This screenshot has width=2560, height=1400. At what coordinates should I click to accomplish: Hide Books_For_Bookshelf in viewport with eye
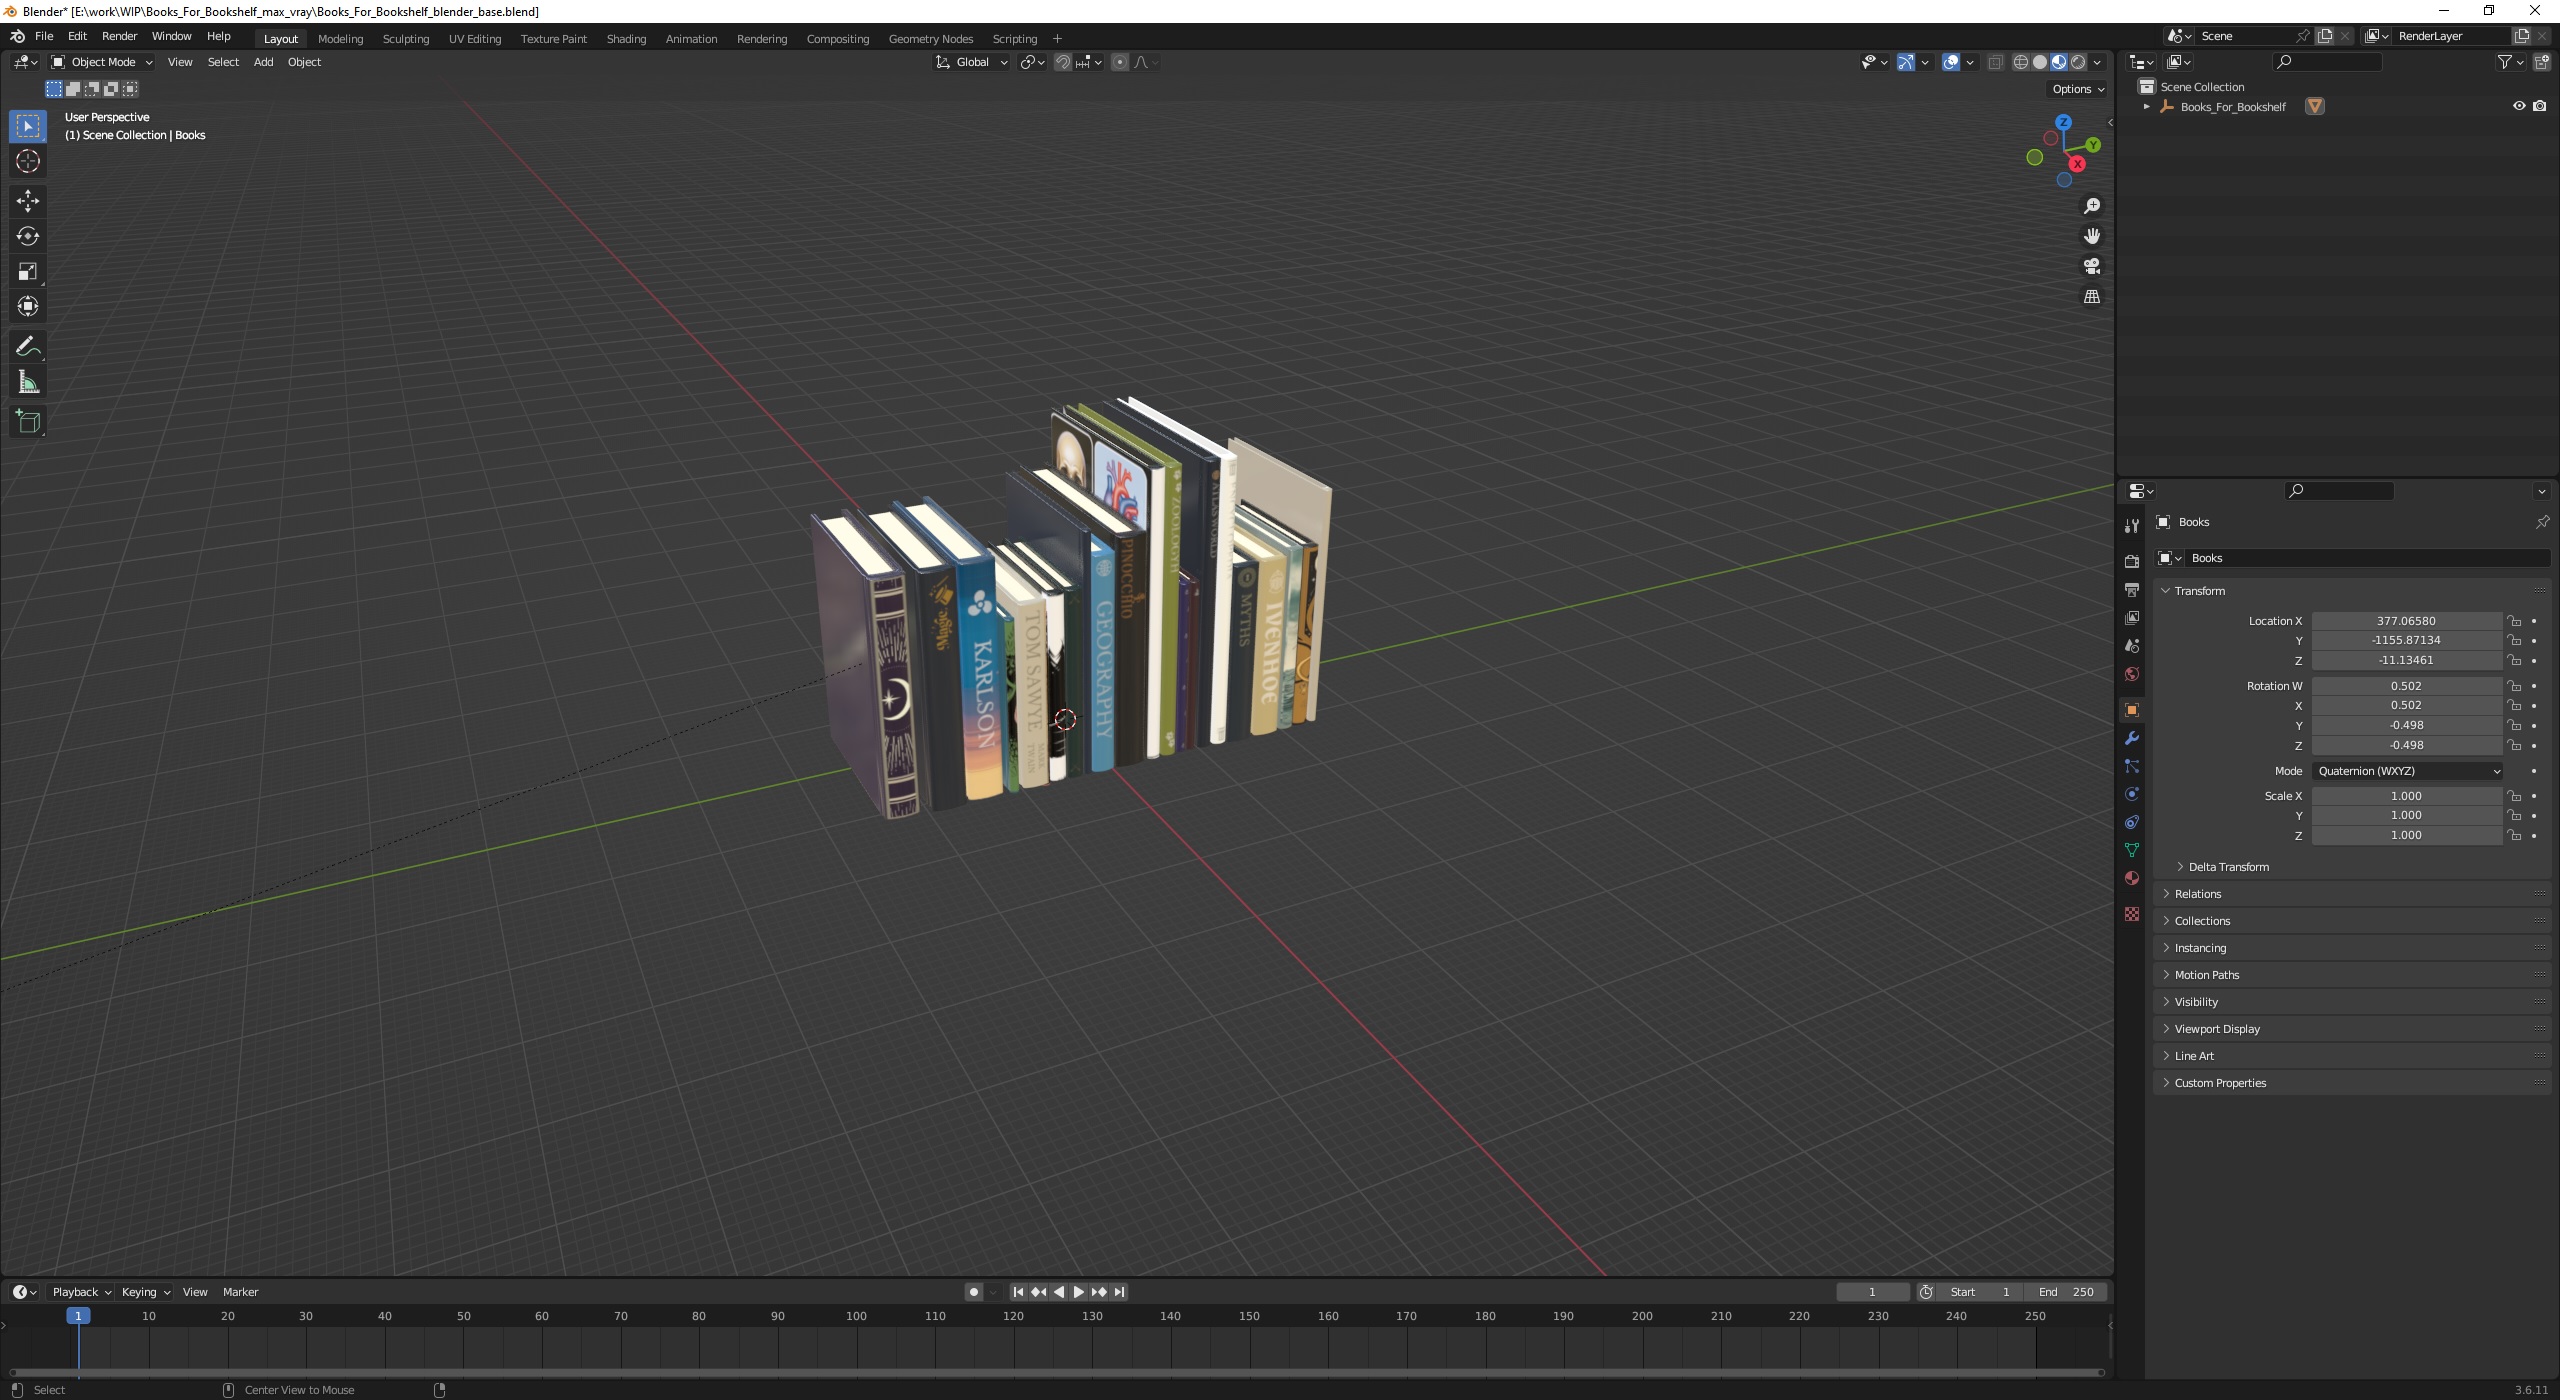2519,106
